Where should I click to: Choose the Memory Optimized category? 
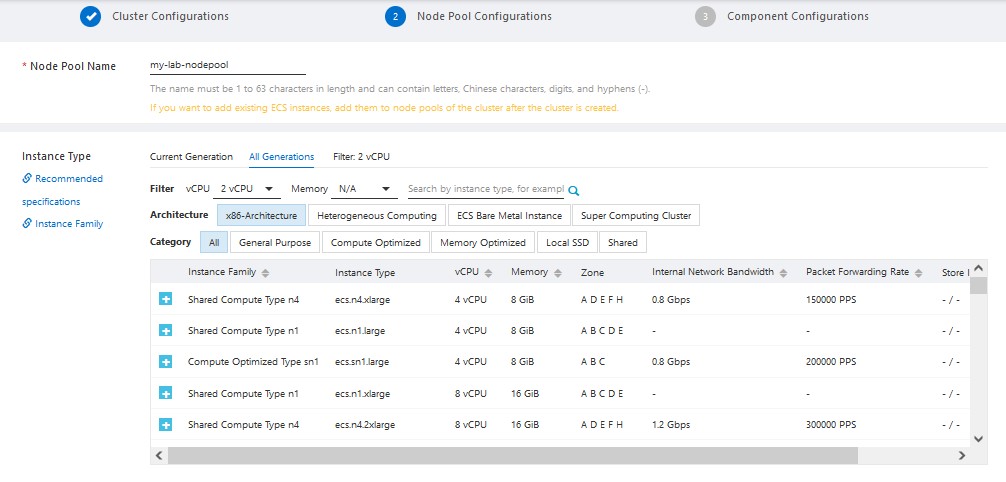483,242
